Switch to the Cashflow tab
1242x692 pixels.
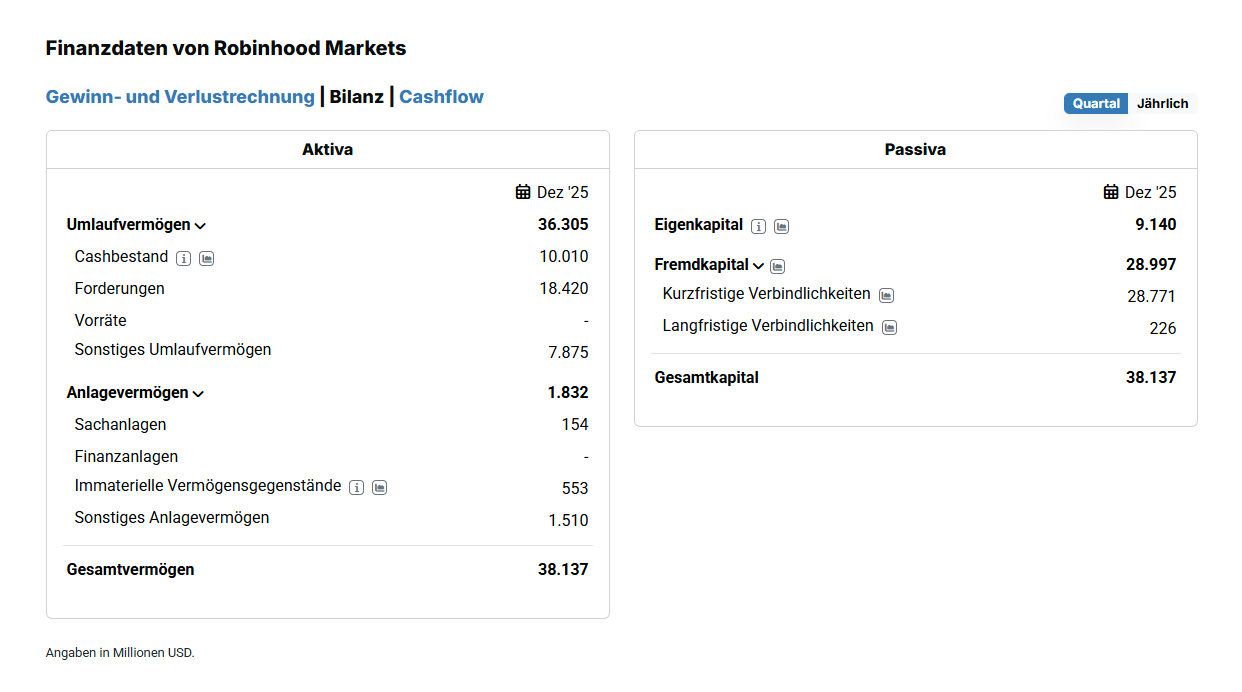coord(441,97)
